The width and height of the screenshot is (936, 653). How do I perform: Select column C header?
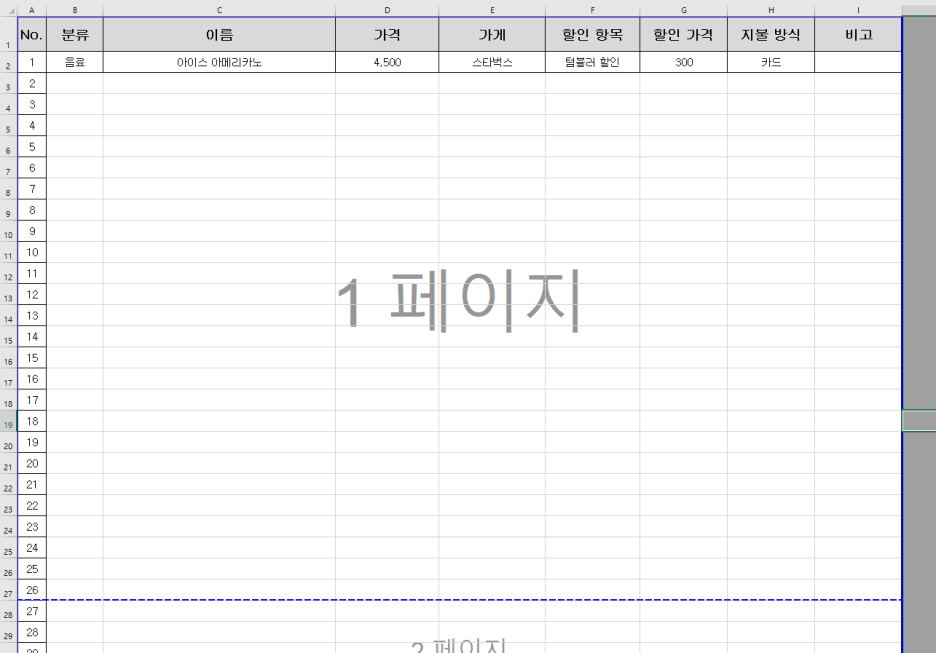click(x=219, y=10)
